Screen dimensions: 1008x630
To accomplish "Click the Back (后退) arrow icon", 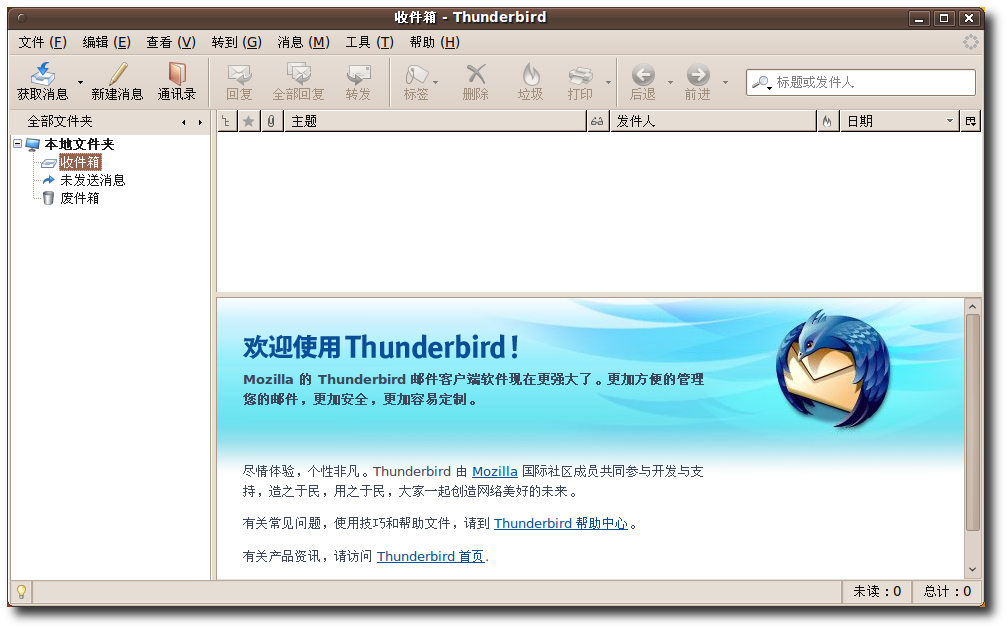I will click(643, 75).
